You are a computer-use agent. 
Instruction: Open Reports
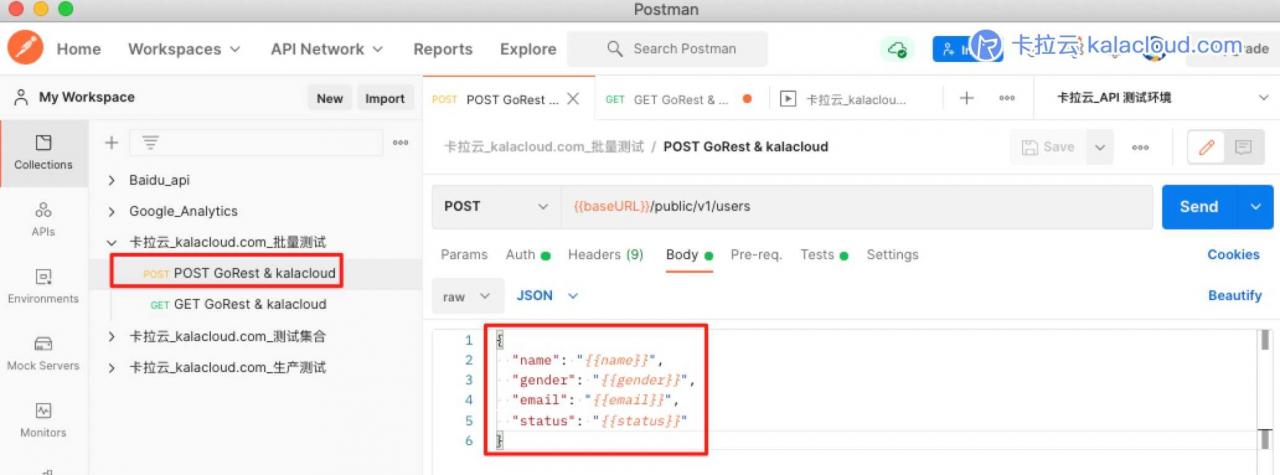pyautogui.click(x=443, y=49)
